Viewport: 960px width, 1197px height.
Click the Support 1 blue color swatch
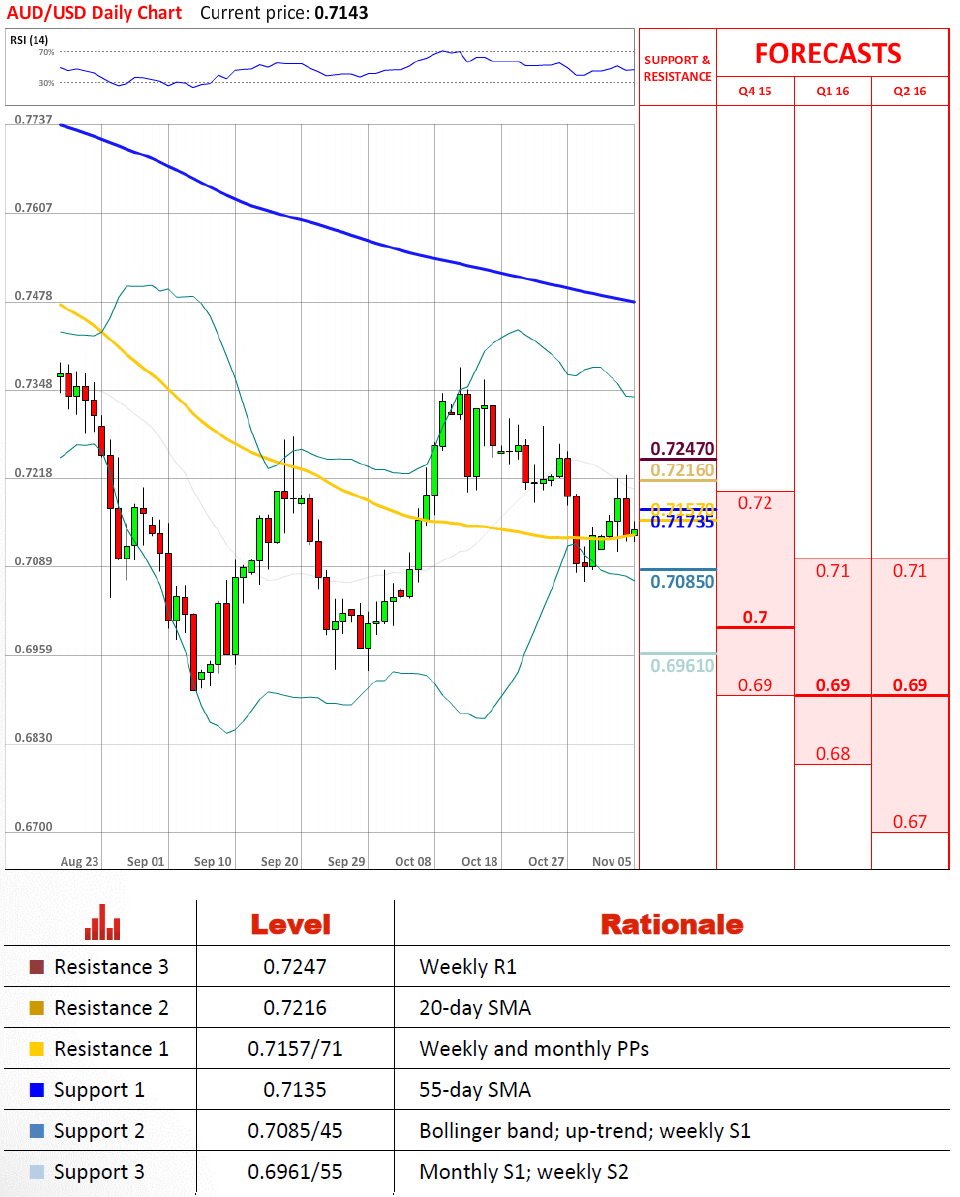(37, 1090)
